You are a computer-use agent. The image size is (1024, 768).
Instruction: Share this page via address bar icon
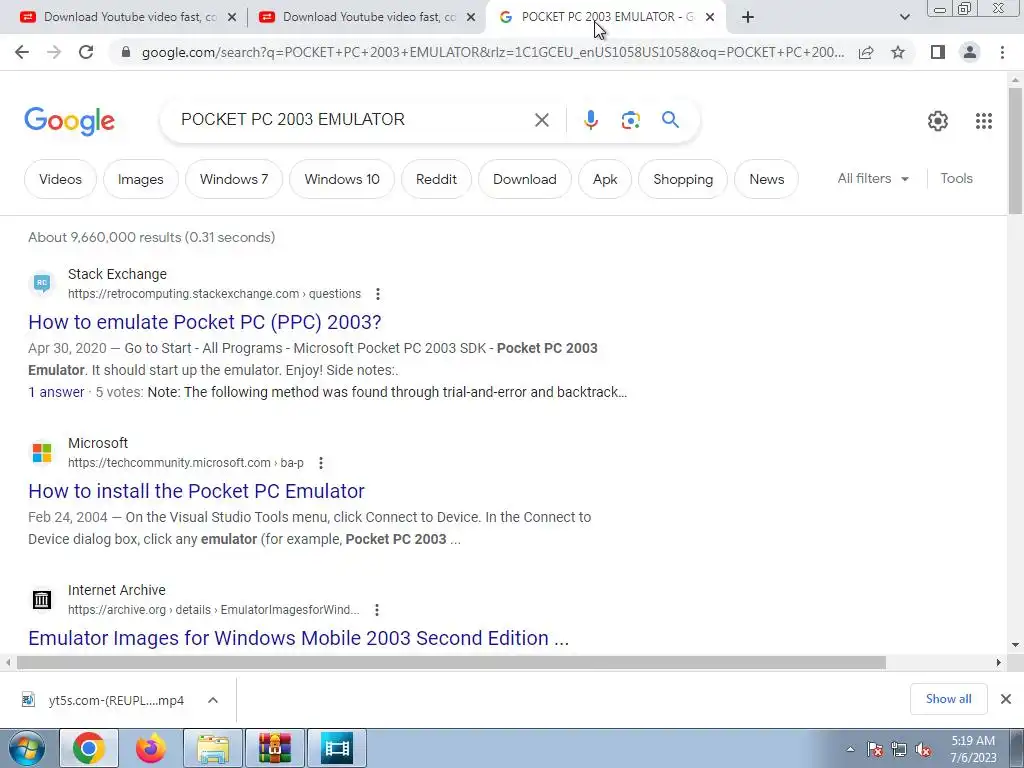(x=866, y=52)
